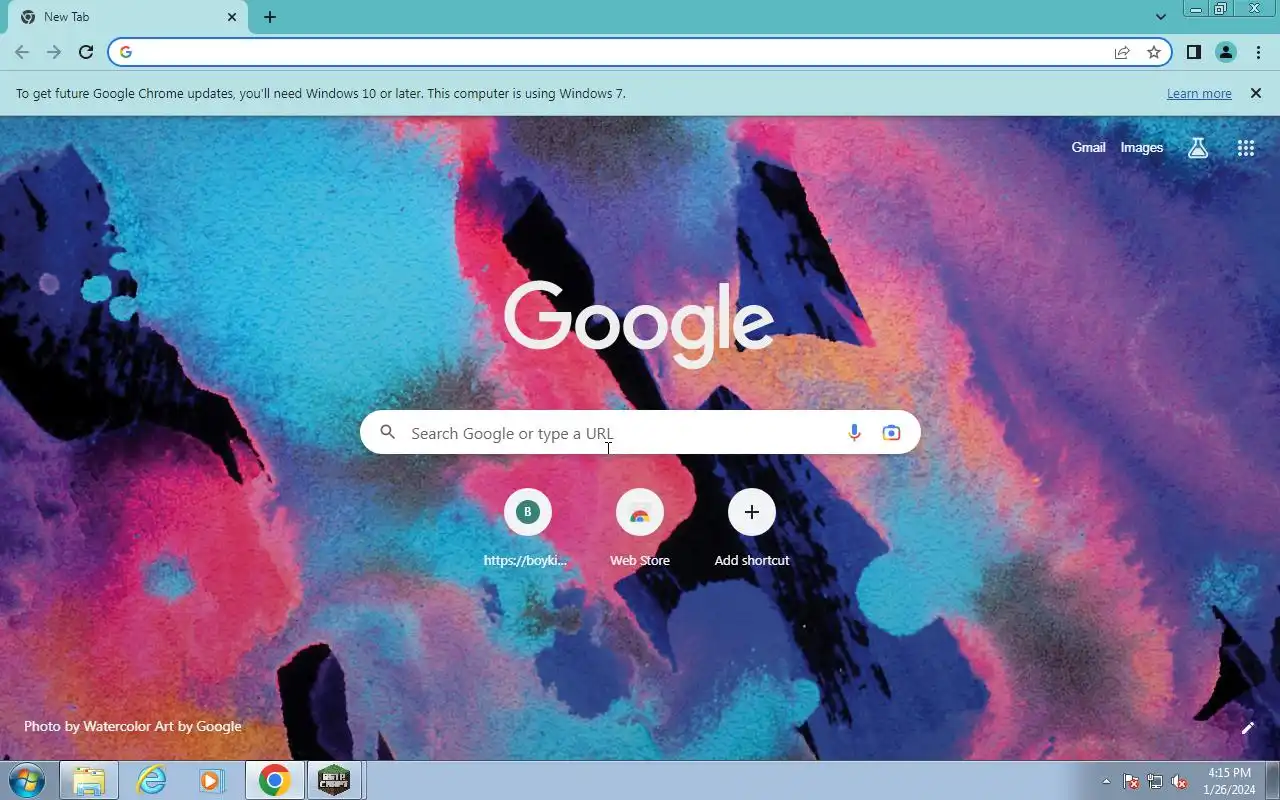Open the side panel icon
The height and width of the screenshot is (800, 1280).
click(x=1194, y=52)
